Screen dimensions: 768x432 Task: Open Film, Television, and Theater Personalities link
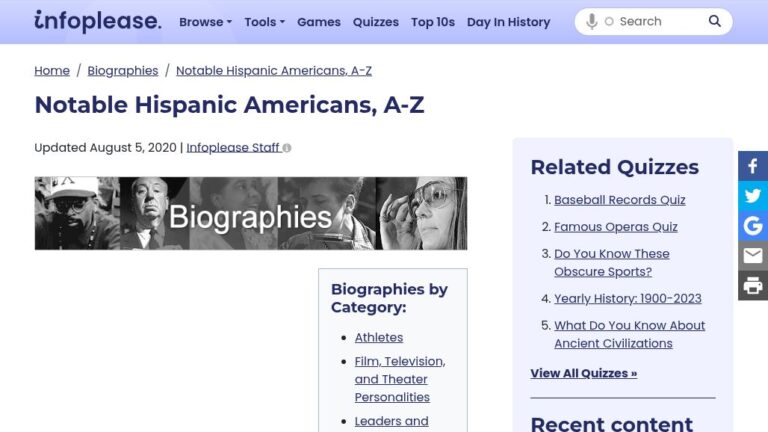[x=400, y=379]
